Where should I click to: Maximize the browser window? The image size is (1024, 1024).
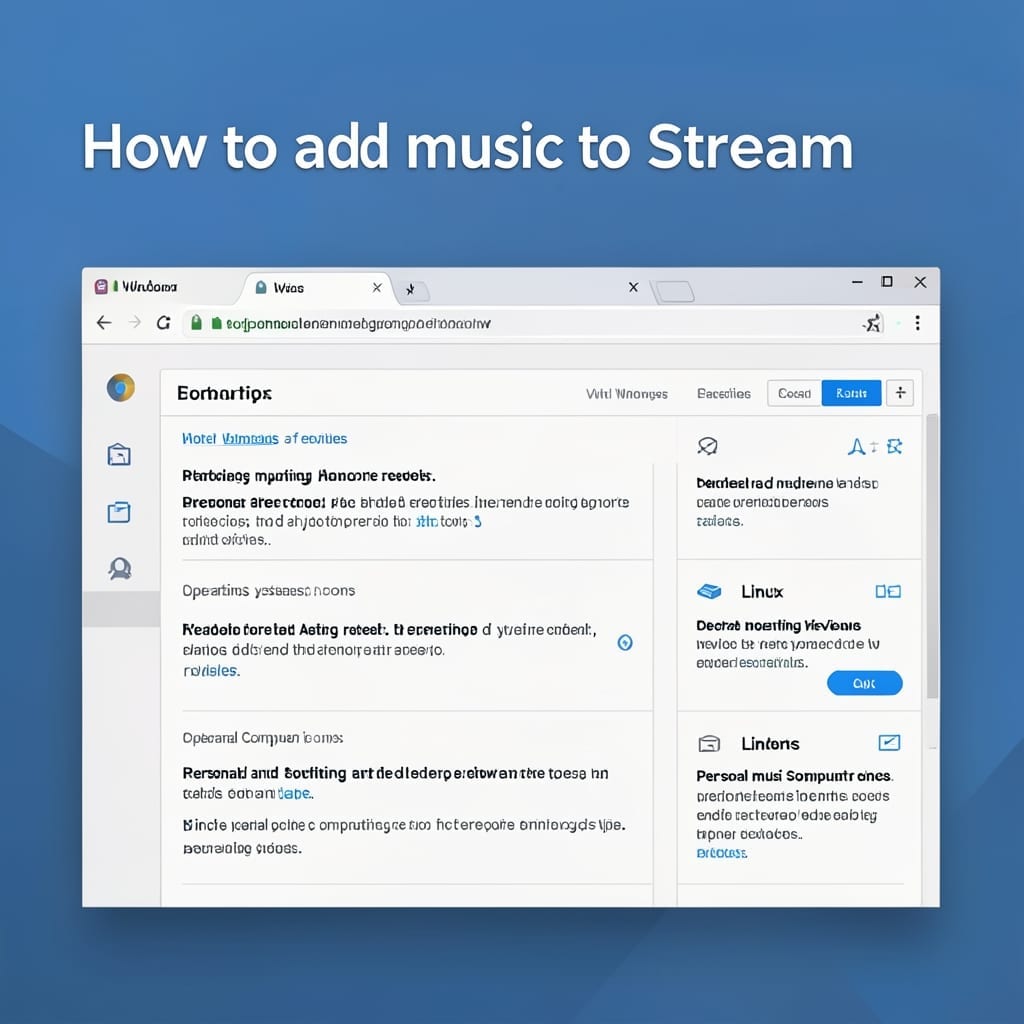887,281
